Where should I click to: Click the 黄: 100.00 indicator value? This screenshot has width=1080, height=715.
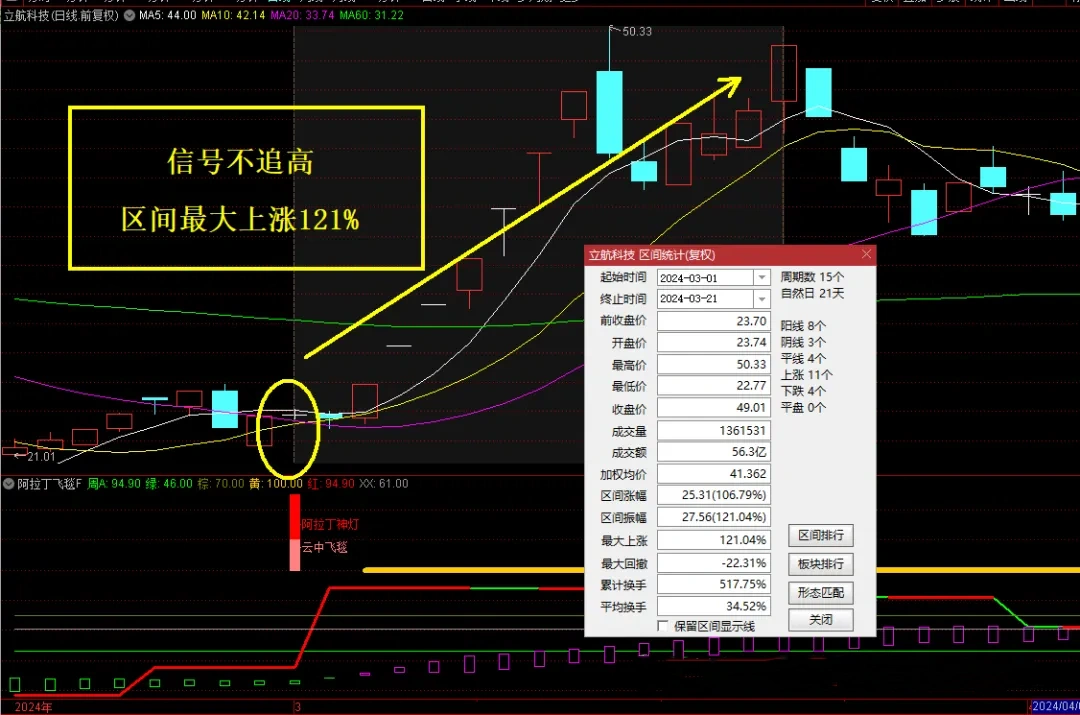pyautogui.click(x=276, y=484)
